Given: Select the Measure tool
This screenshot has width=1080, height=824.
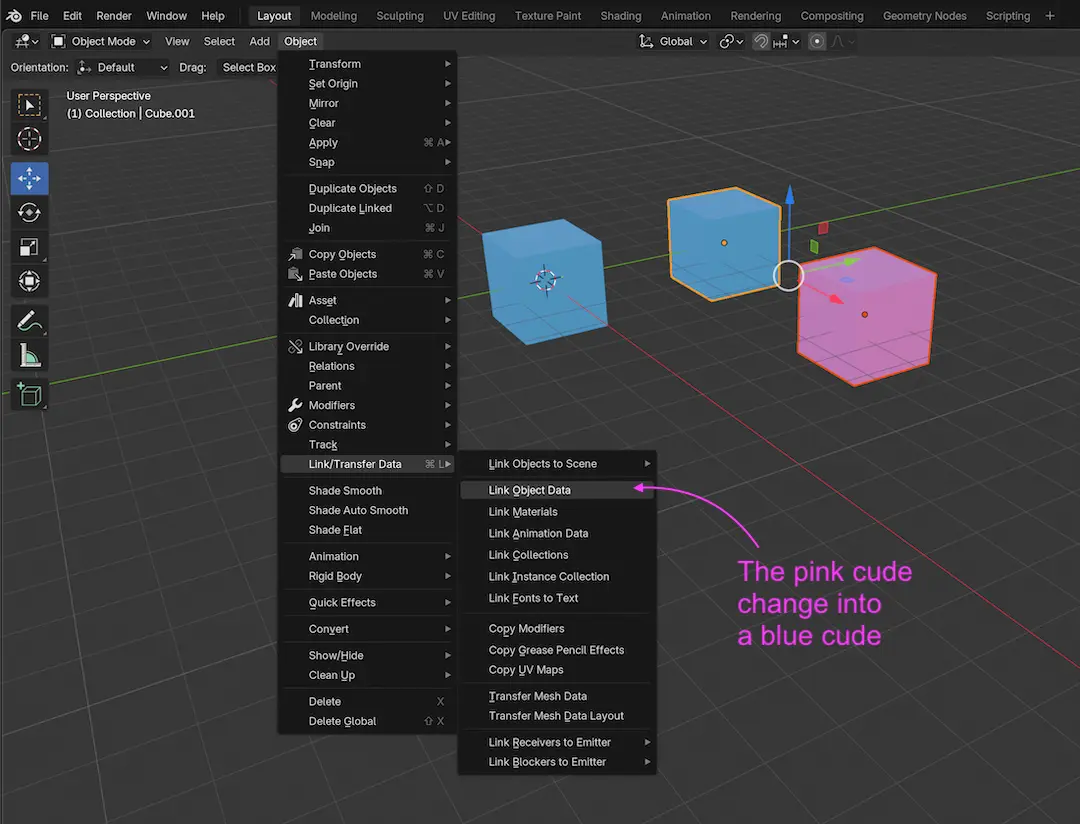Looking at the screenshot, I should (x=29, y=356).
